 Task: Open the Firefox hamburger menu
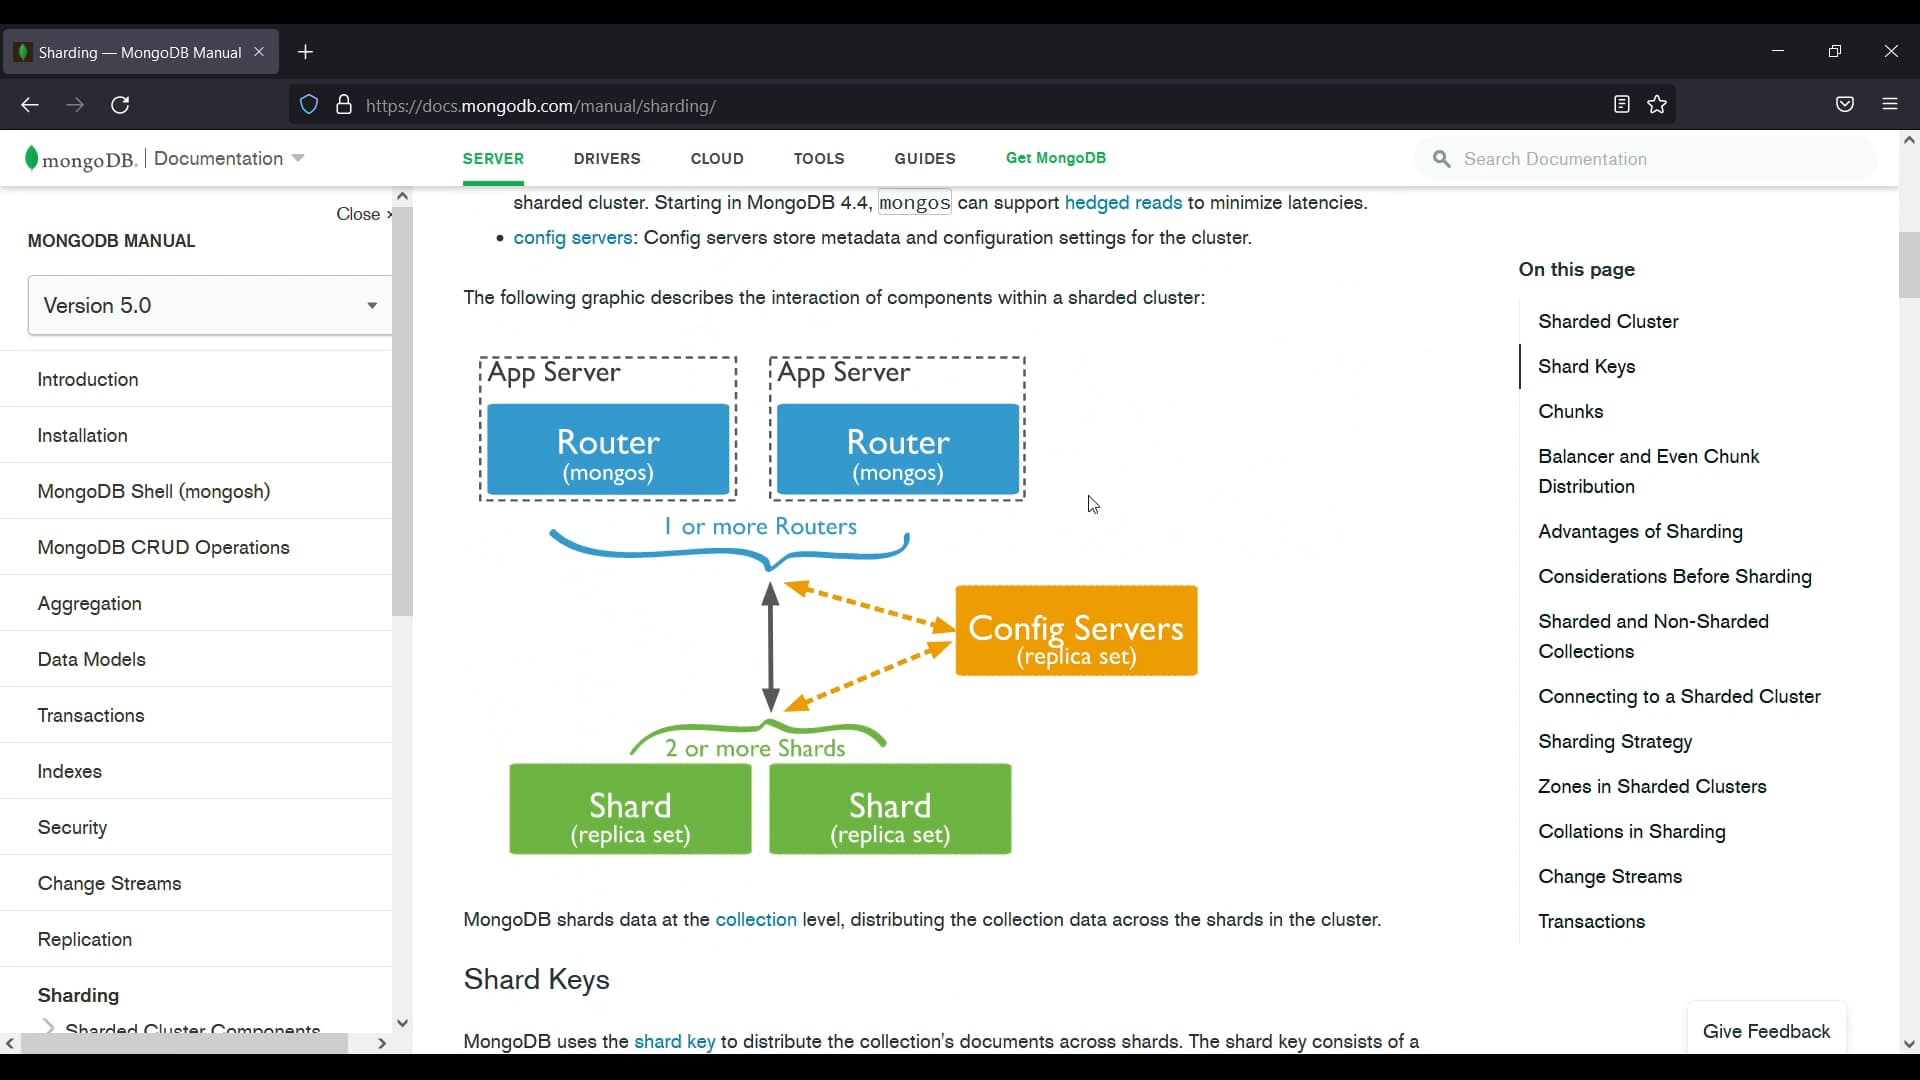(x=1890, y=104)
